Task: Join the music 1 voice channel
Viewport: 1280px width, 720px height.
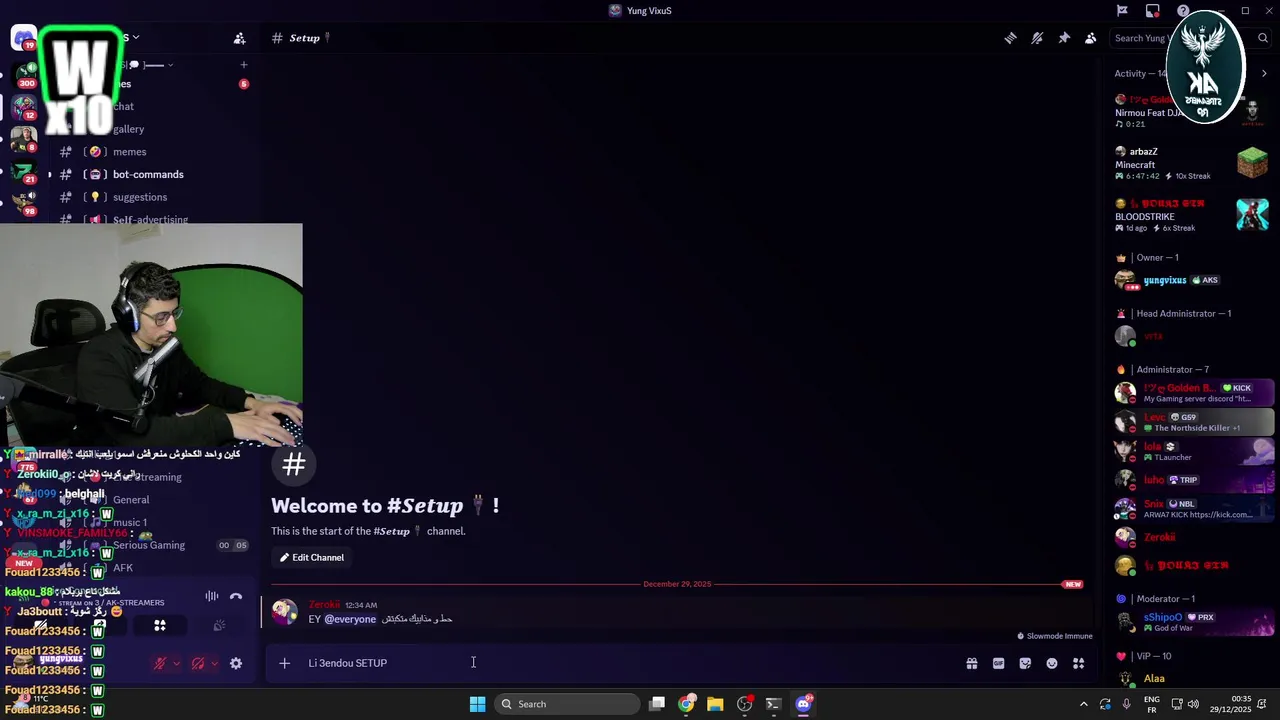Action: pyautogui.click(x=150, y=522)
